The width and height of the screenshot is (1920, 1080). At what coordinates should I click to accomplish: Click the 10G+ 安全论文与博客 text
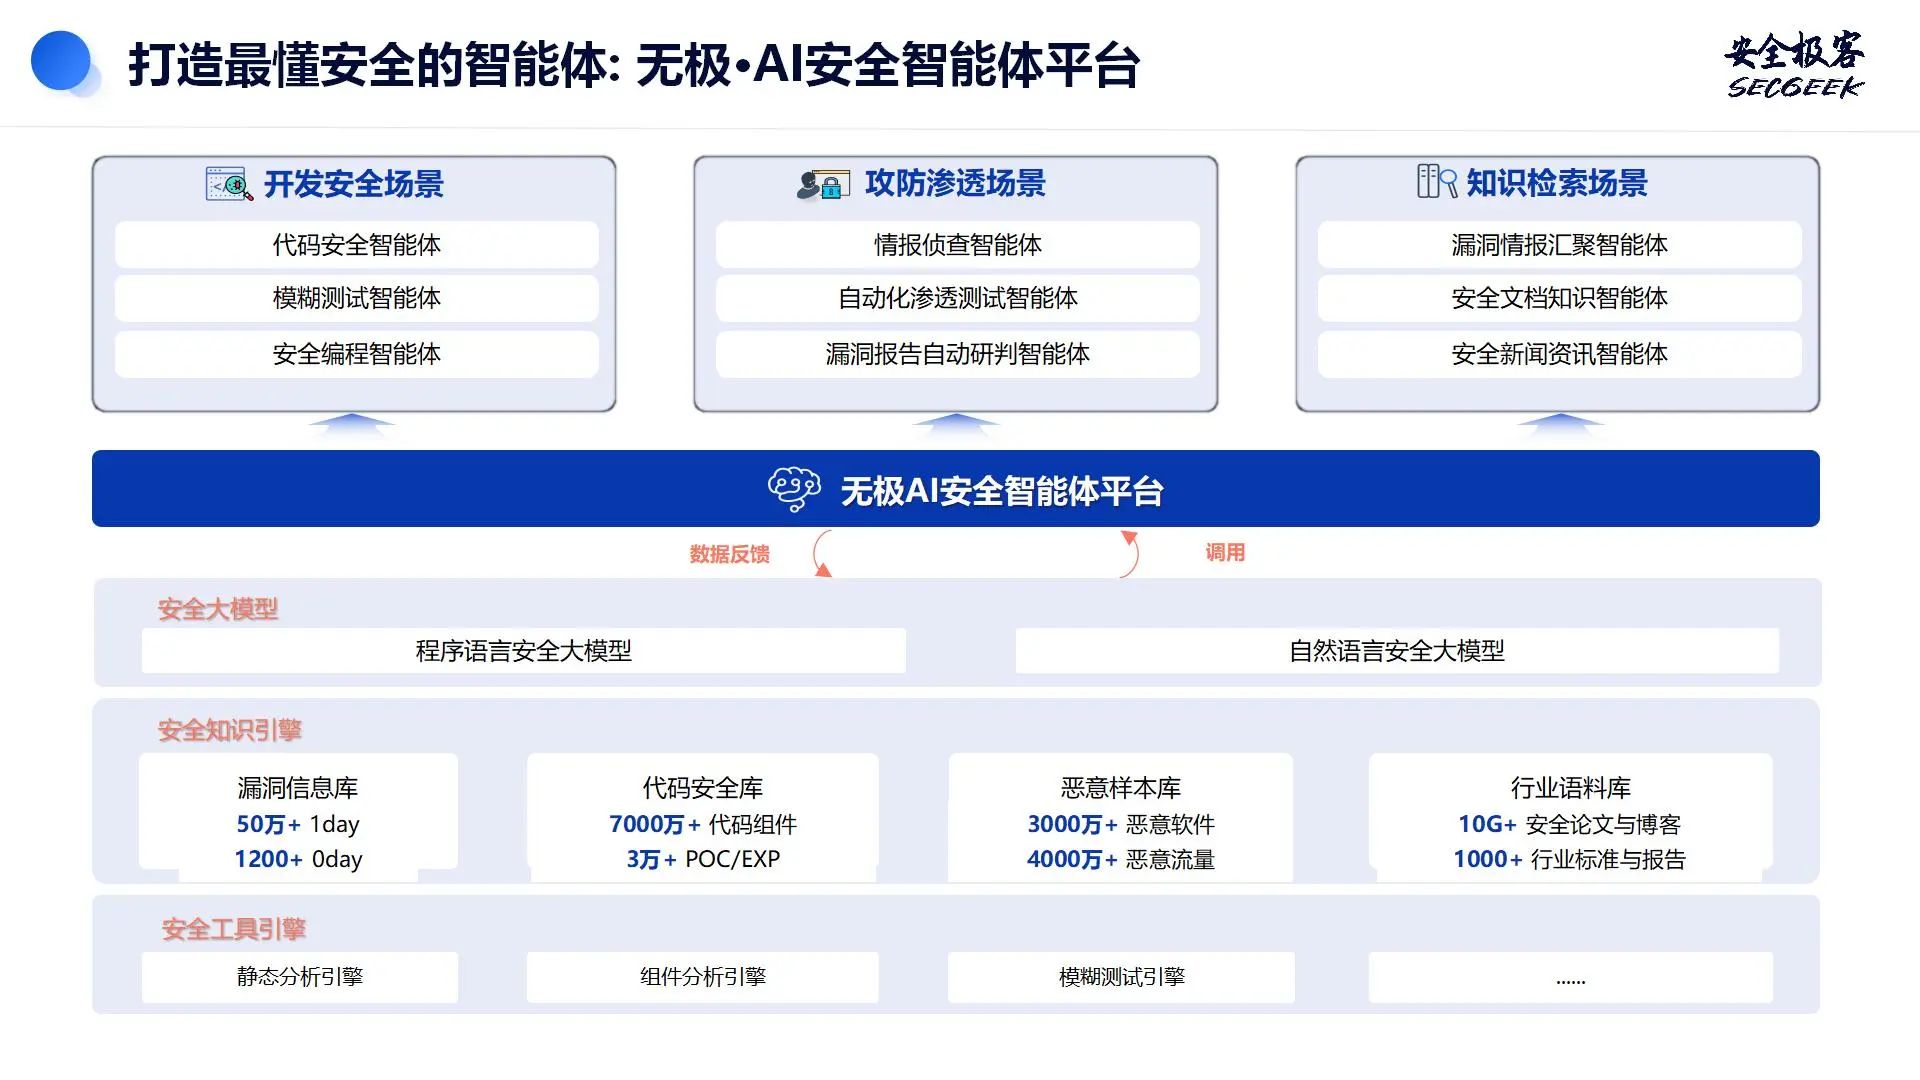pyautogui.click(x=1570, y=824)
